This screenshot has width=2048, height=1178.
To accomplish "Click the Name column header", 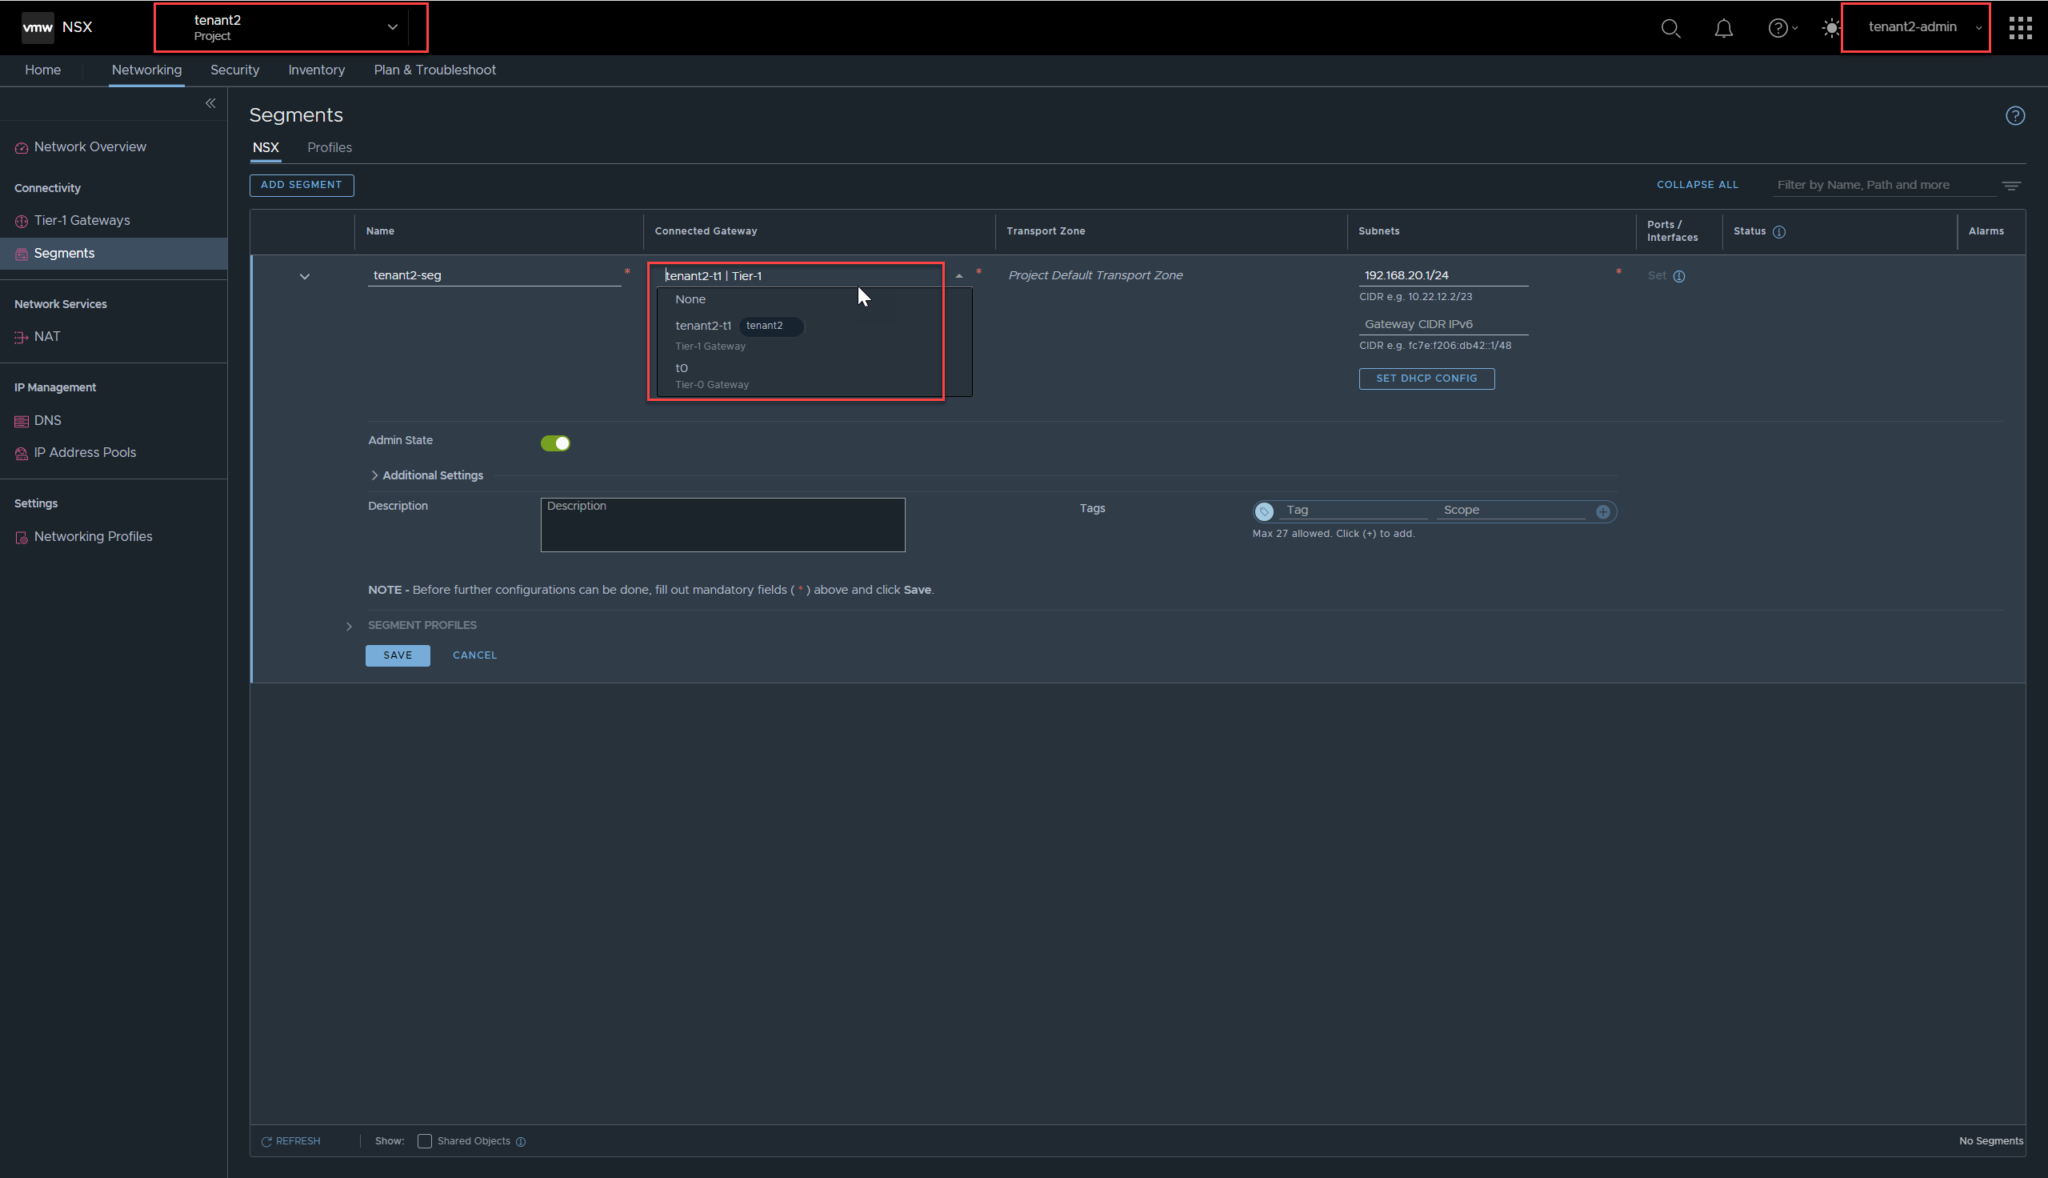I will point(380,231).
